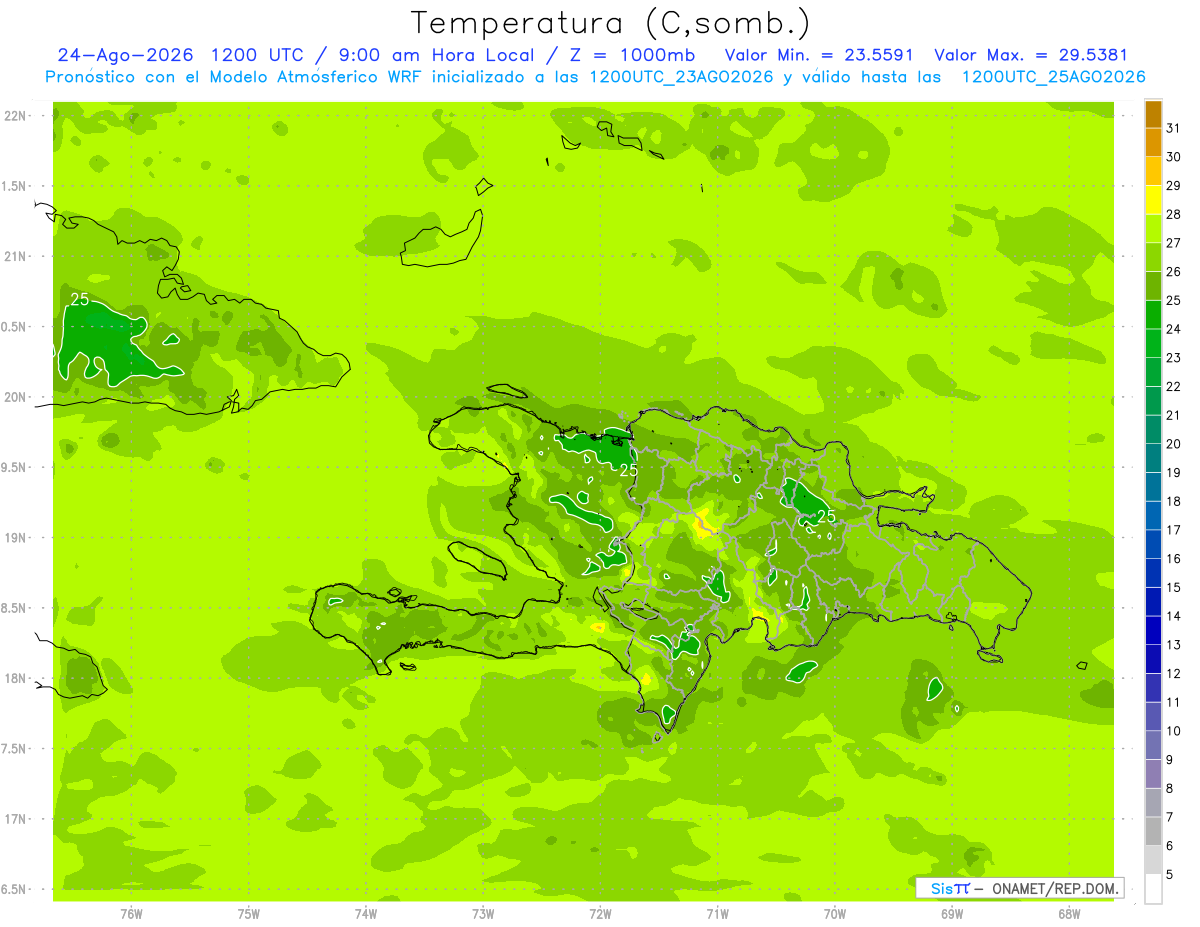Select the '20N' latitude label
This screenshot has width=1200, height=927.
(x=16, y=397)
